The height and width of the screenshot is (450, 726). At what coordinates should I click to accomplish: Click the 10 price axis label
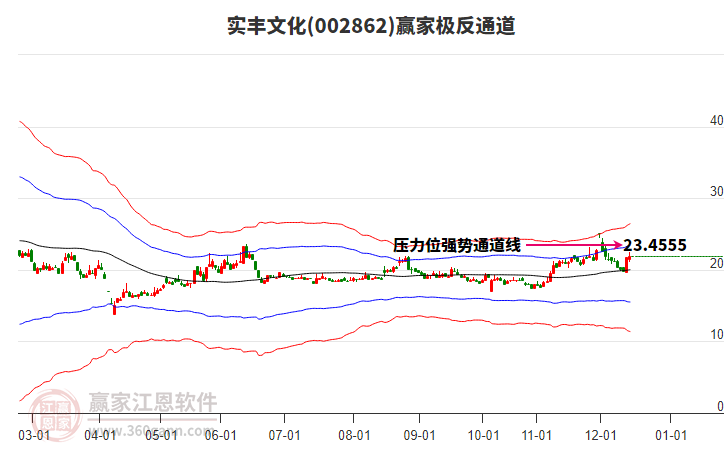[716, 334]
